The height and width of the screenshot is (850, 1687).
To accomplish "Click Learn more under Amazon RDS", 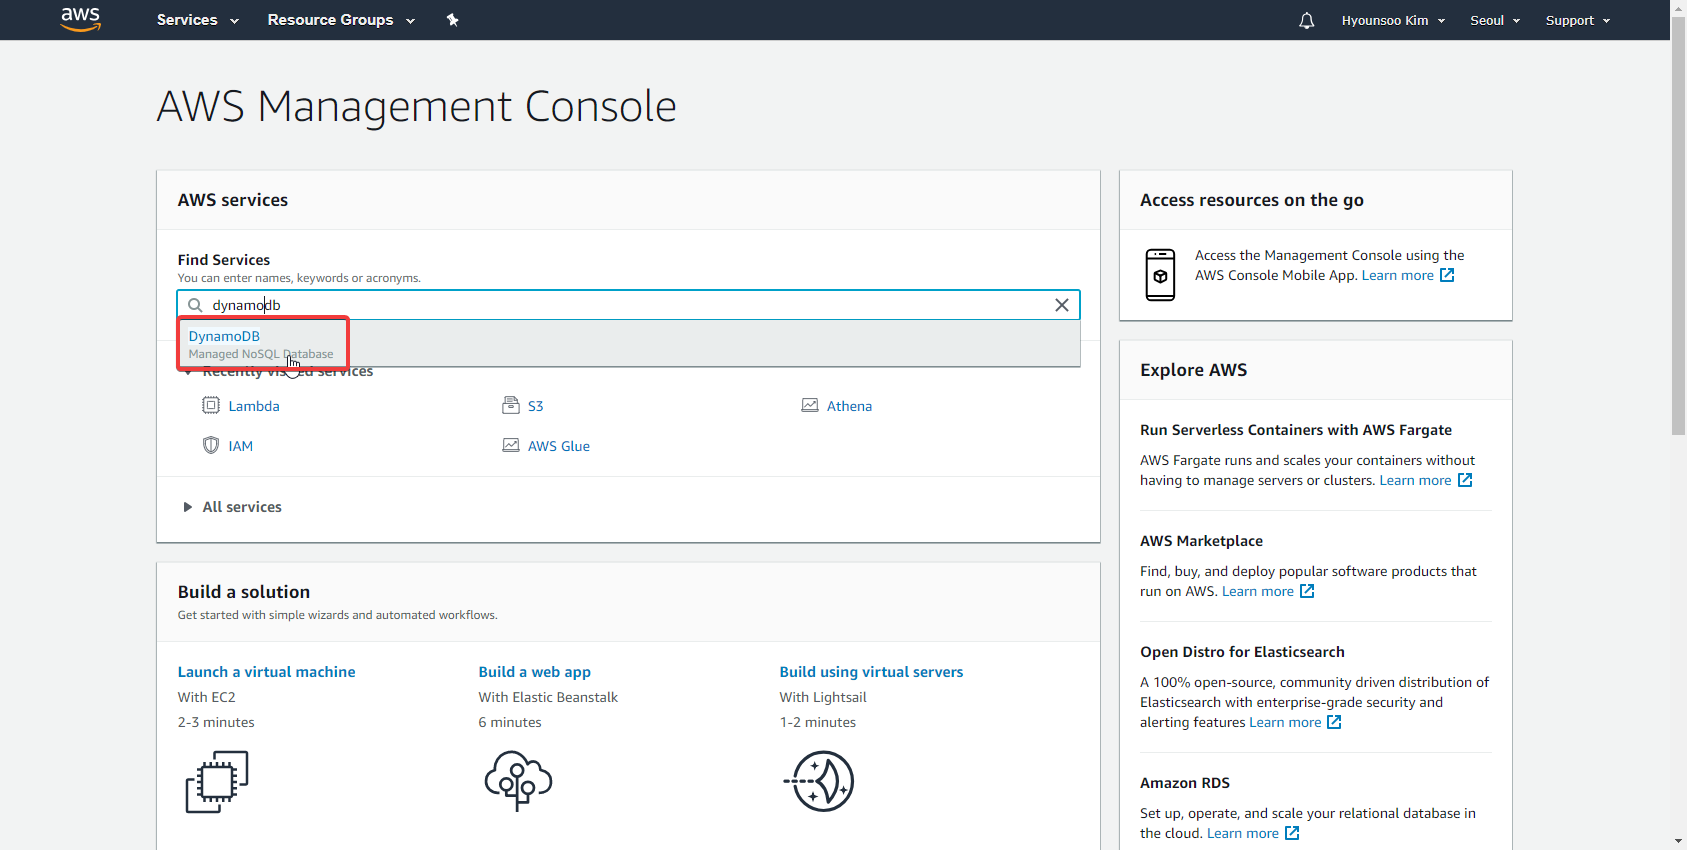I will 1243,833.
